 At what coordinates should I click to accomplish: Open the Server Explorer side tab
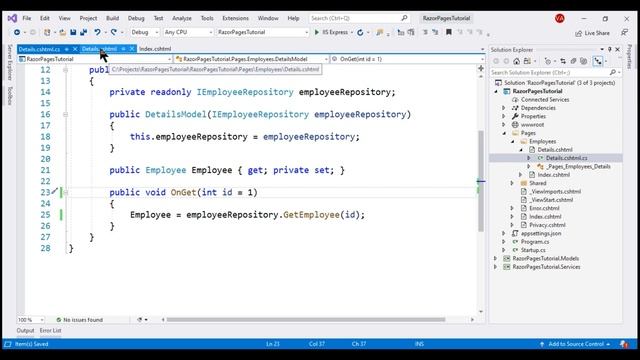pyautogui.click(x=10, y=62)
